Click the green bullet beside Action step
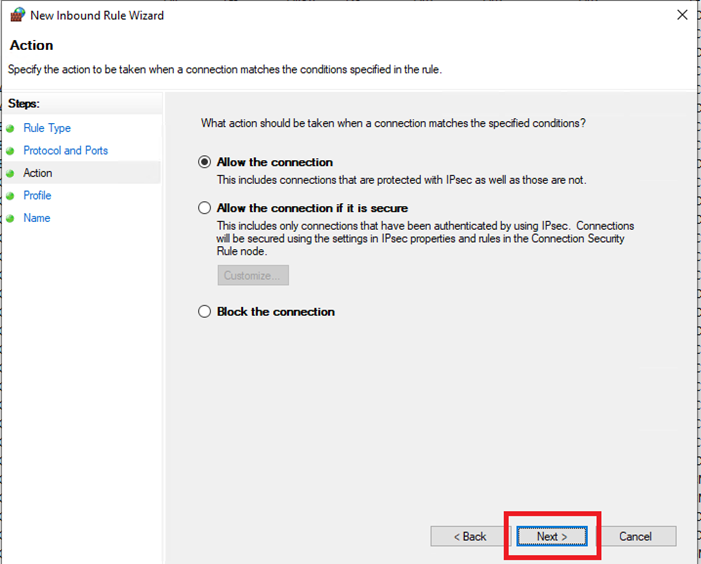This screenshot has height=564, width=701. 10,173
